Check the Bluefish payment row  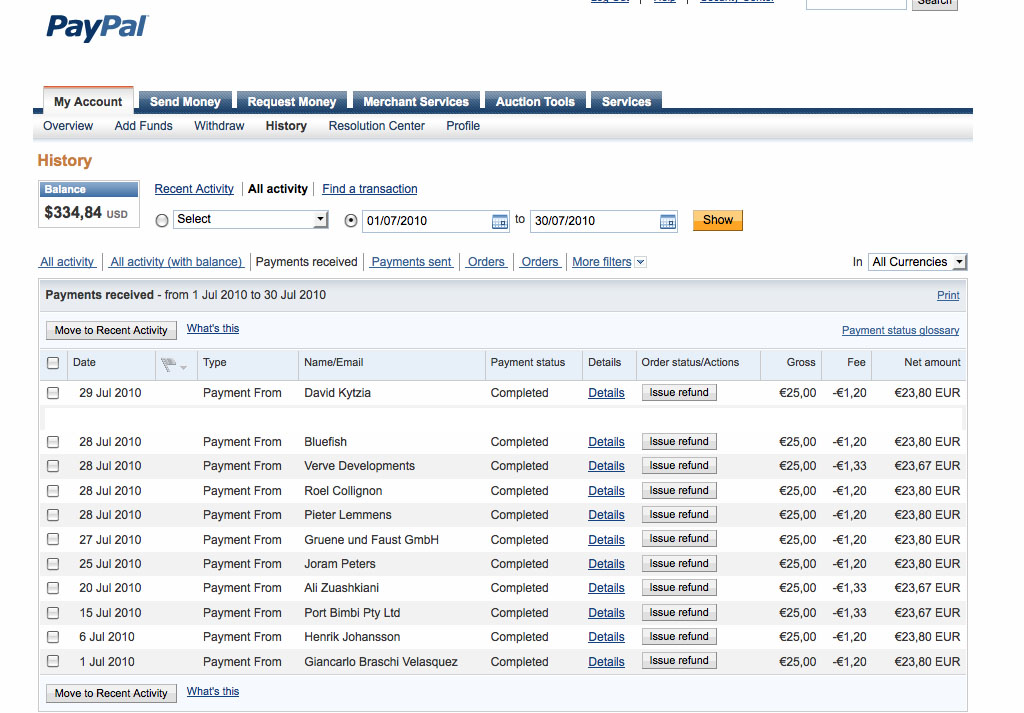[x=53, y=442]
